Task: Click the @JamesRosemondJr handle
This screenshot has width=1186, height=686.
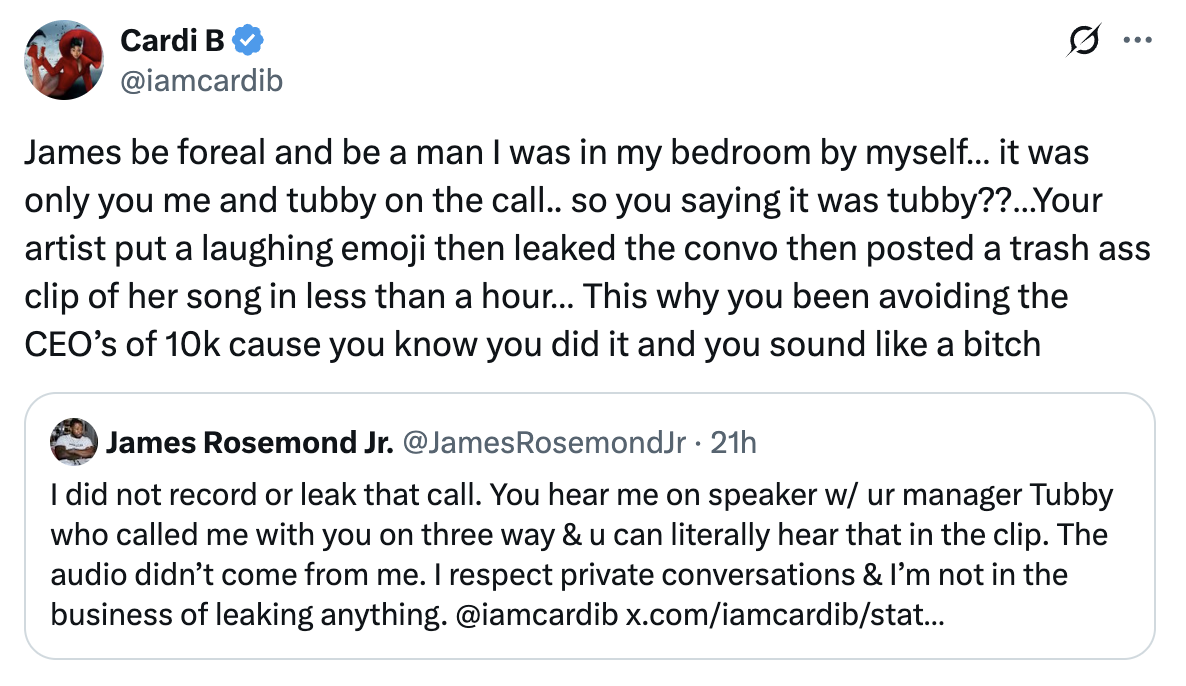Action: click(x=543, y=443)
